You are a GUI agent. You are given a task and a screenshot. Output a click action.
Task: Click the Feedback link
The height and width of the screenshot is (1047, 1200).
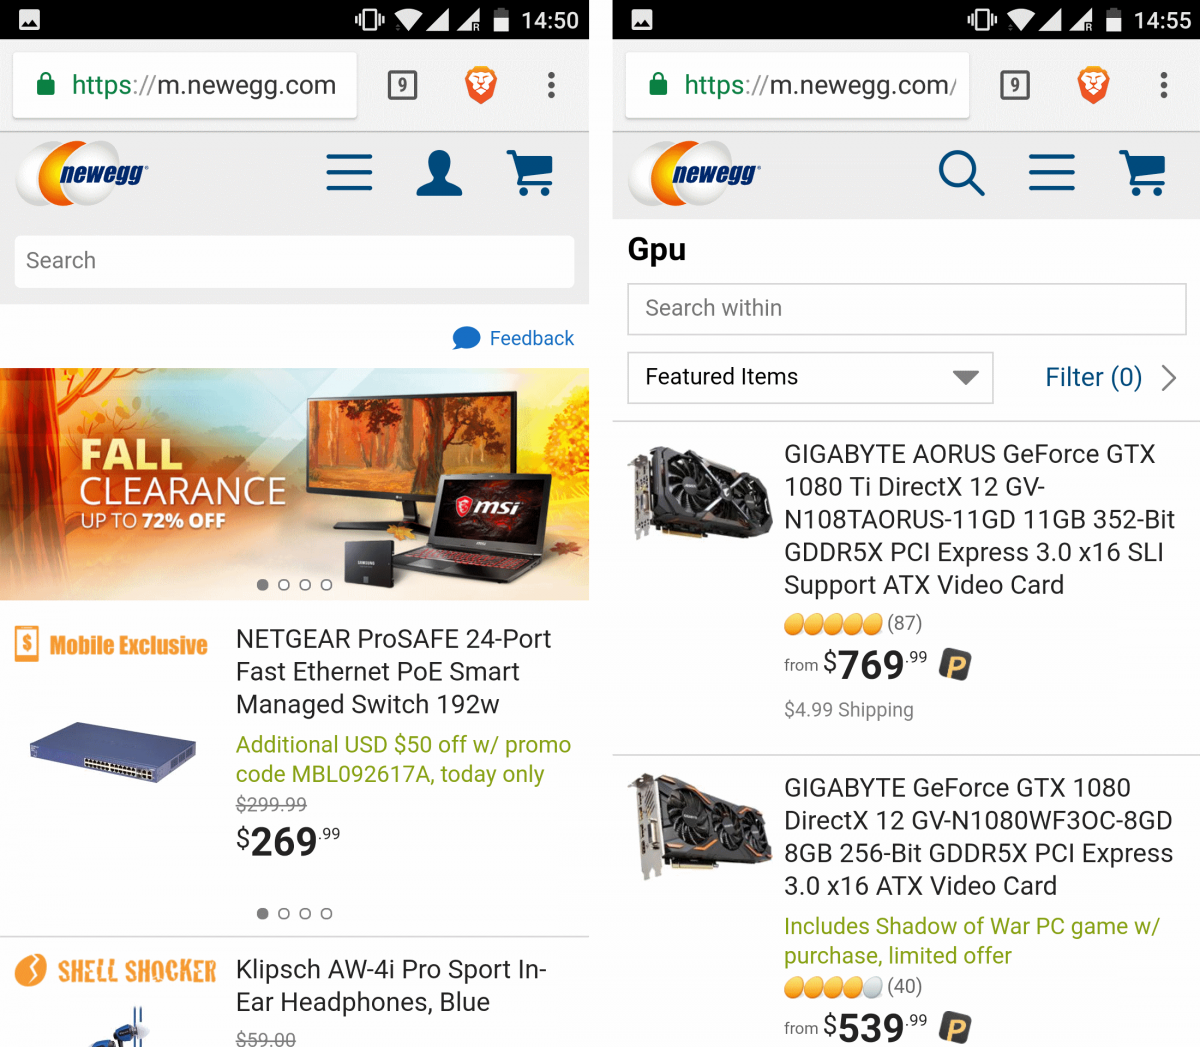[531, 339]
